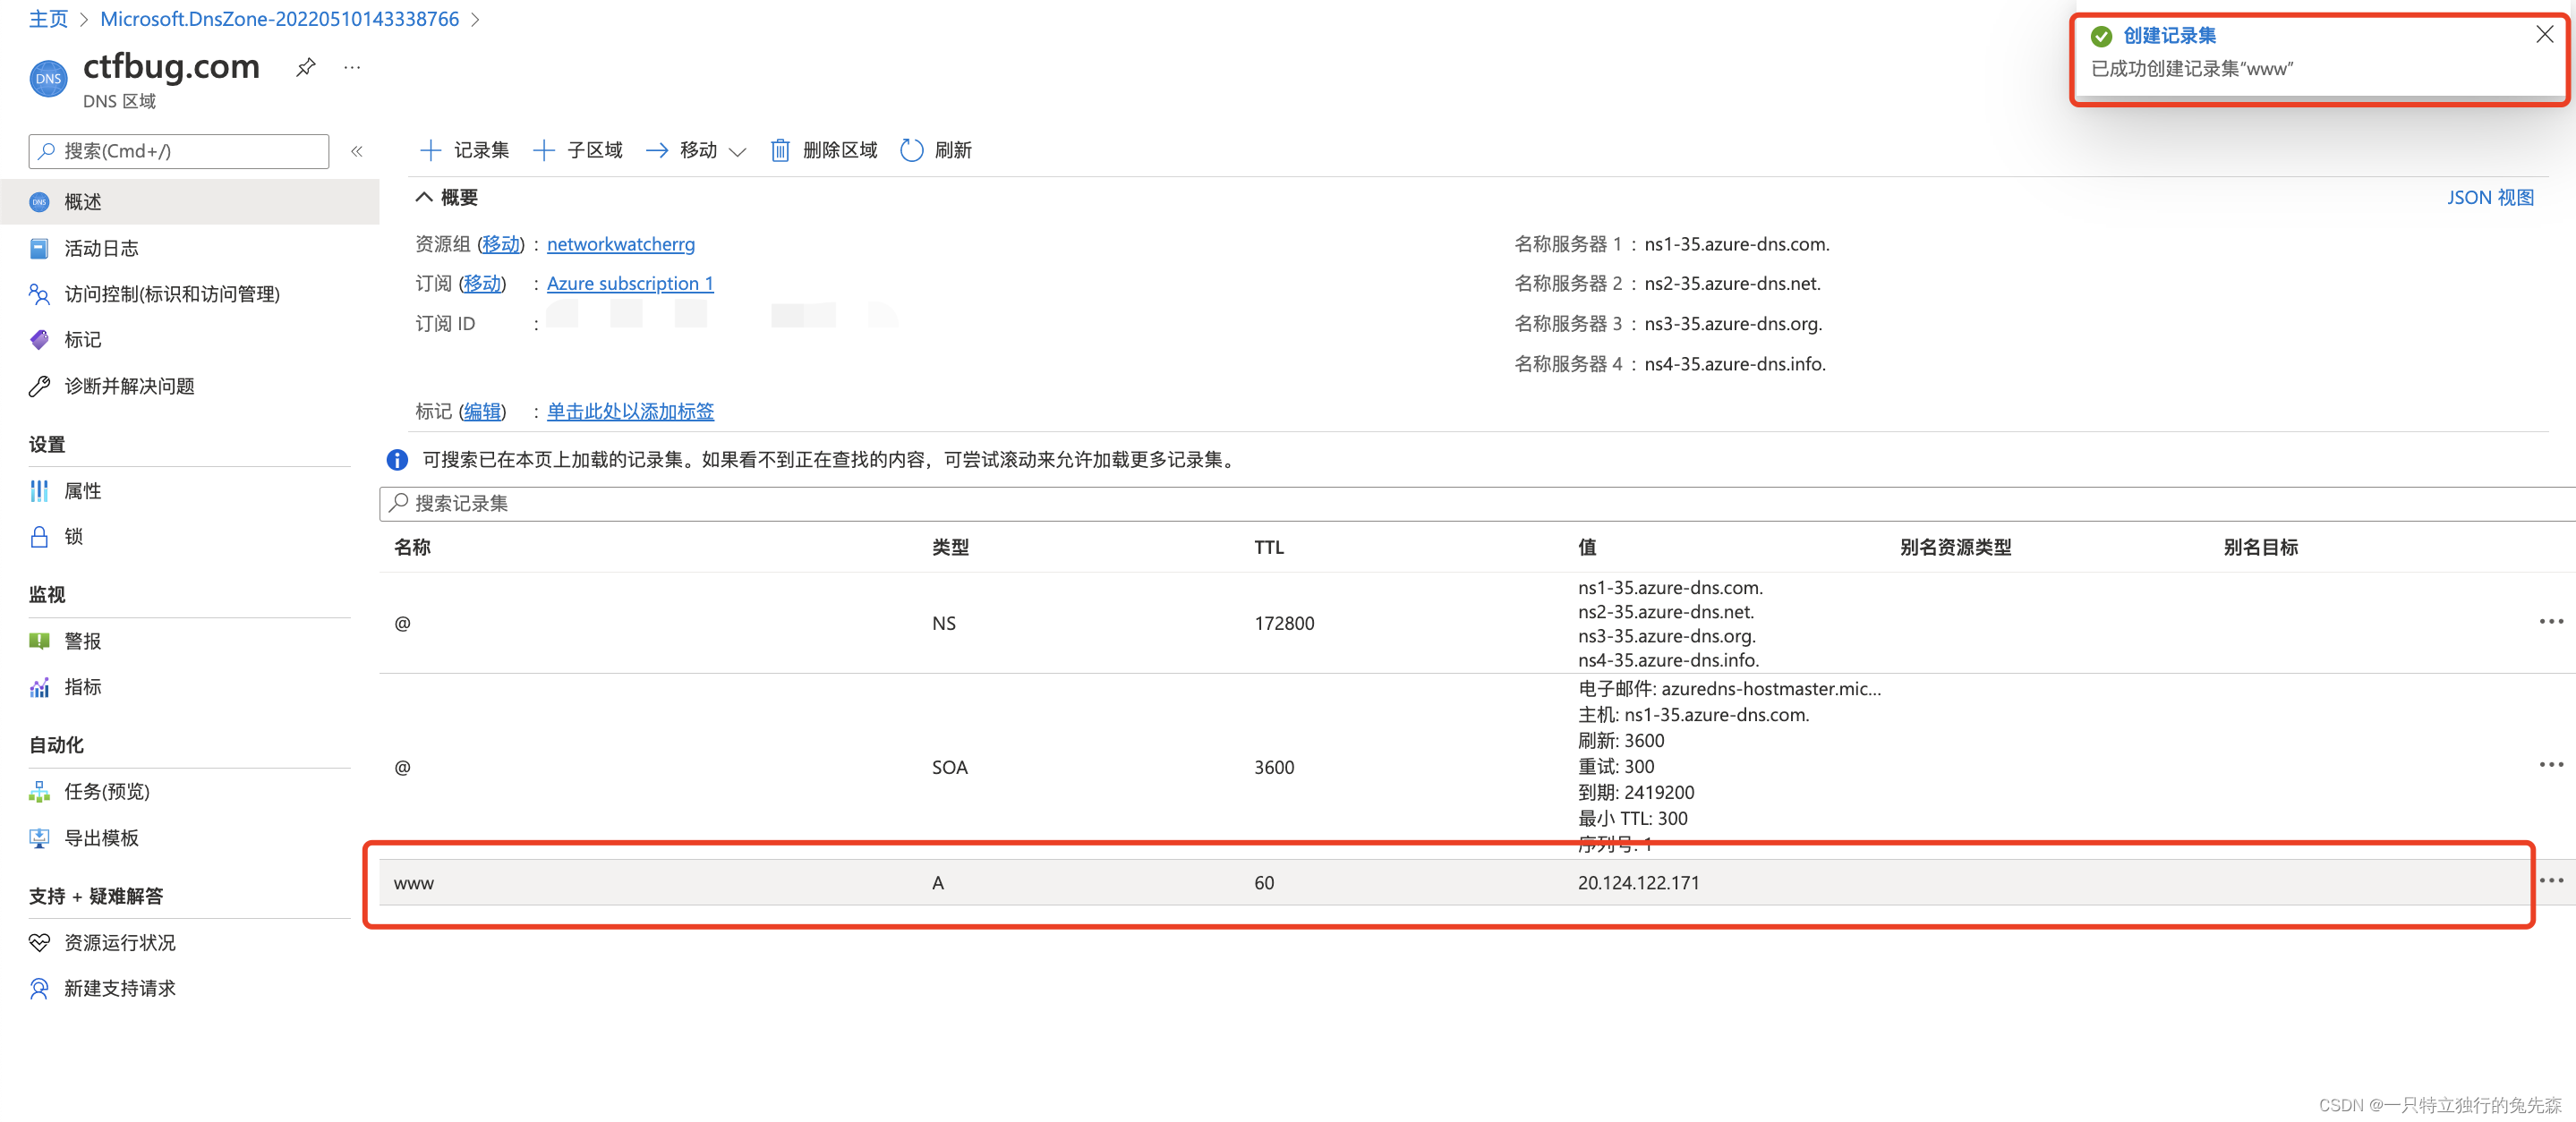Add a child zone
Image resolution: width=2576 pixels, height=1122 pixels.
(578, 150)
